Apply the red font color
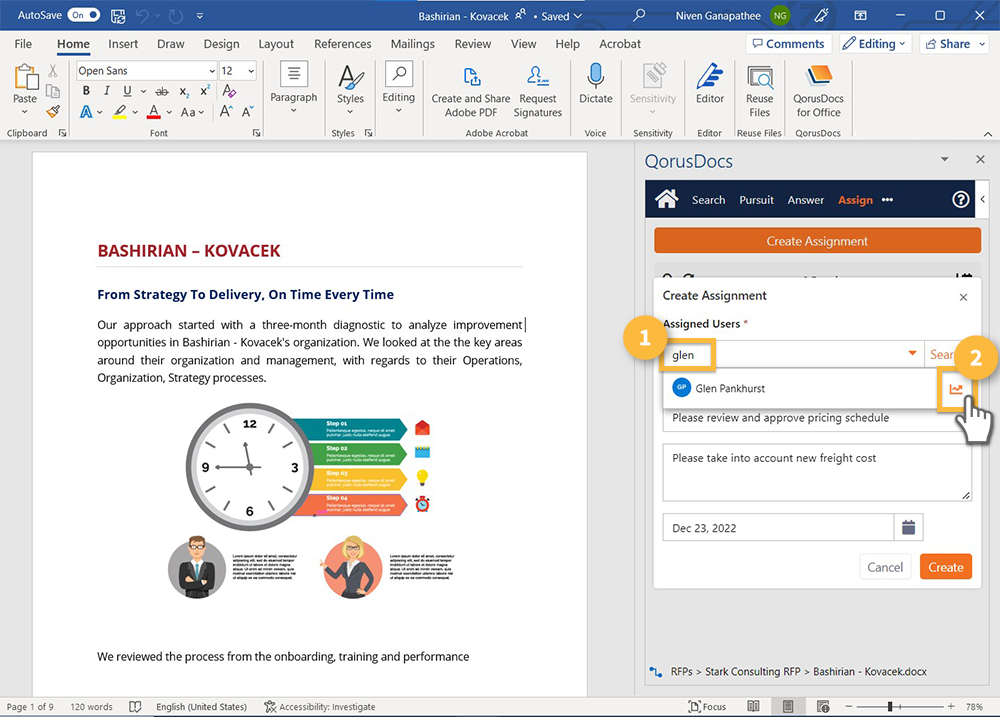 coord(154,112)
